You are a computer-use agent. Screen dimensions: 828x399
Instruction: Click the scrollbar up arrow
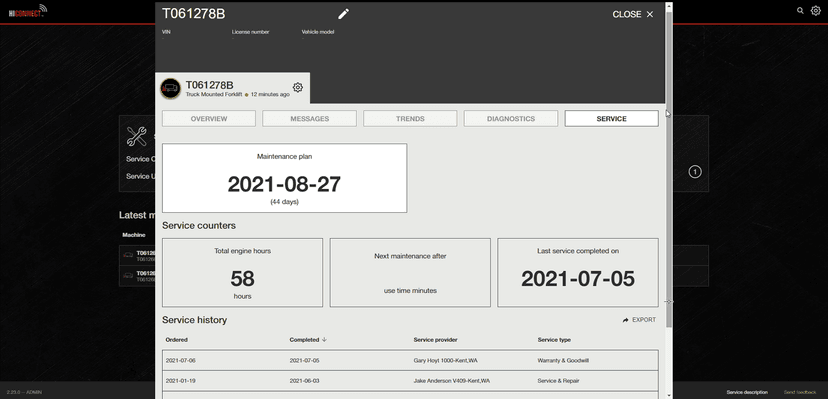coord(669,6)
